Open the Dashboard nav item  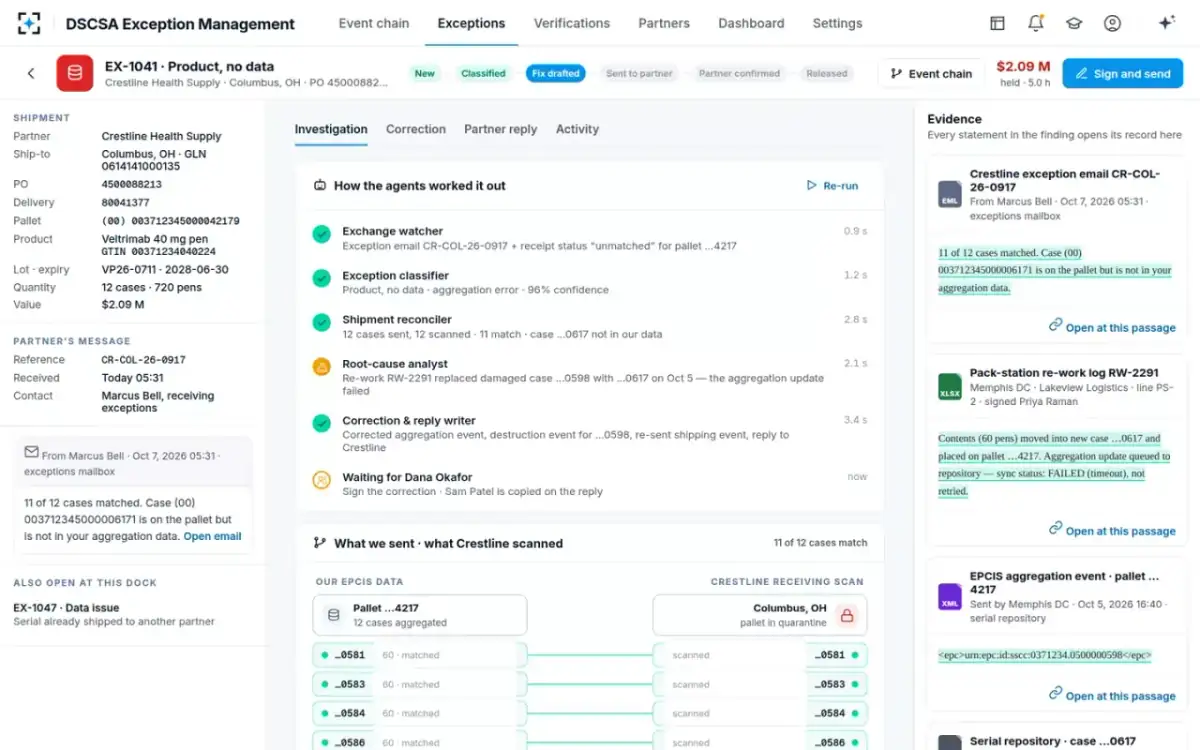coord(751,23)
